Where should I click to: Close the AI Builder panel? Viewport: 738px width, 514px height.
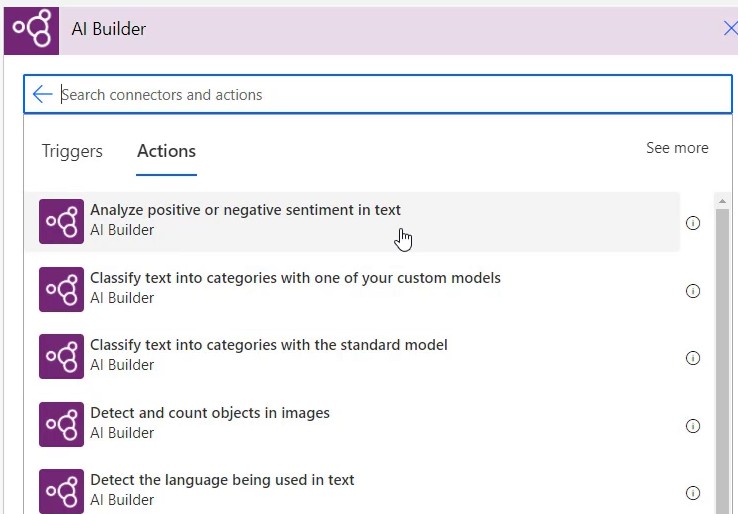pos(730,29)
